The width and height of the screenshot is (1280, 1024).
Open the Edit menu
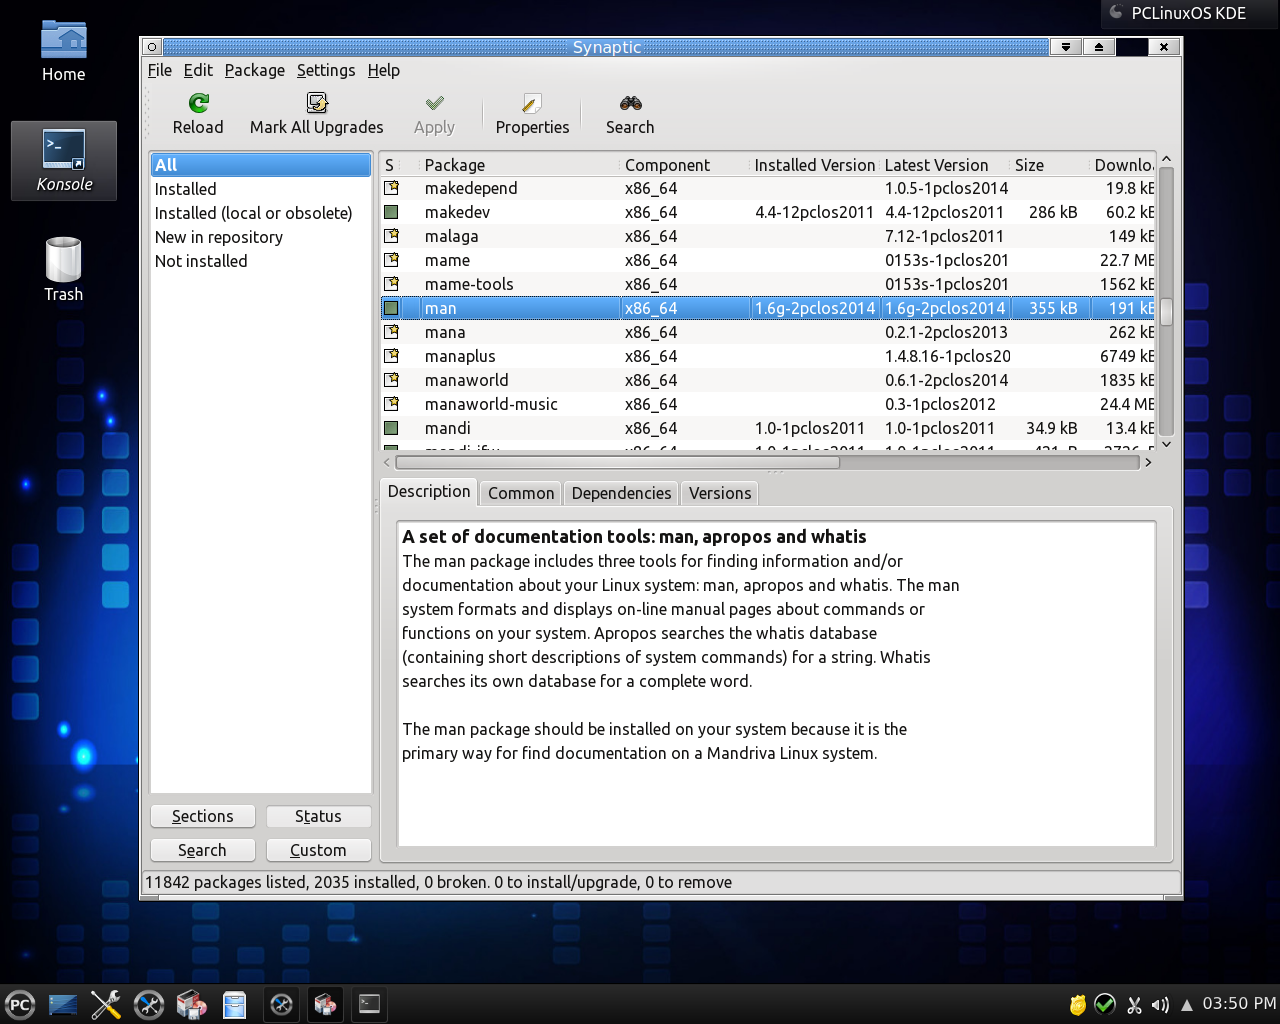[198, 70]
